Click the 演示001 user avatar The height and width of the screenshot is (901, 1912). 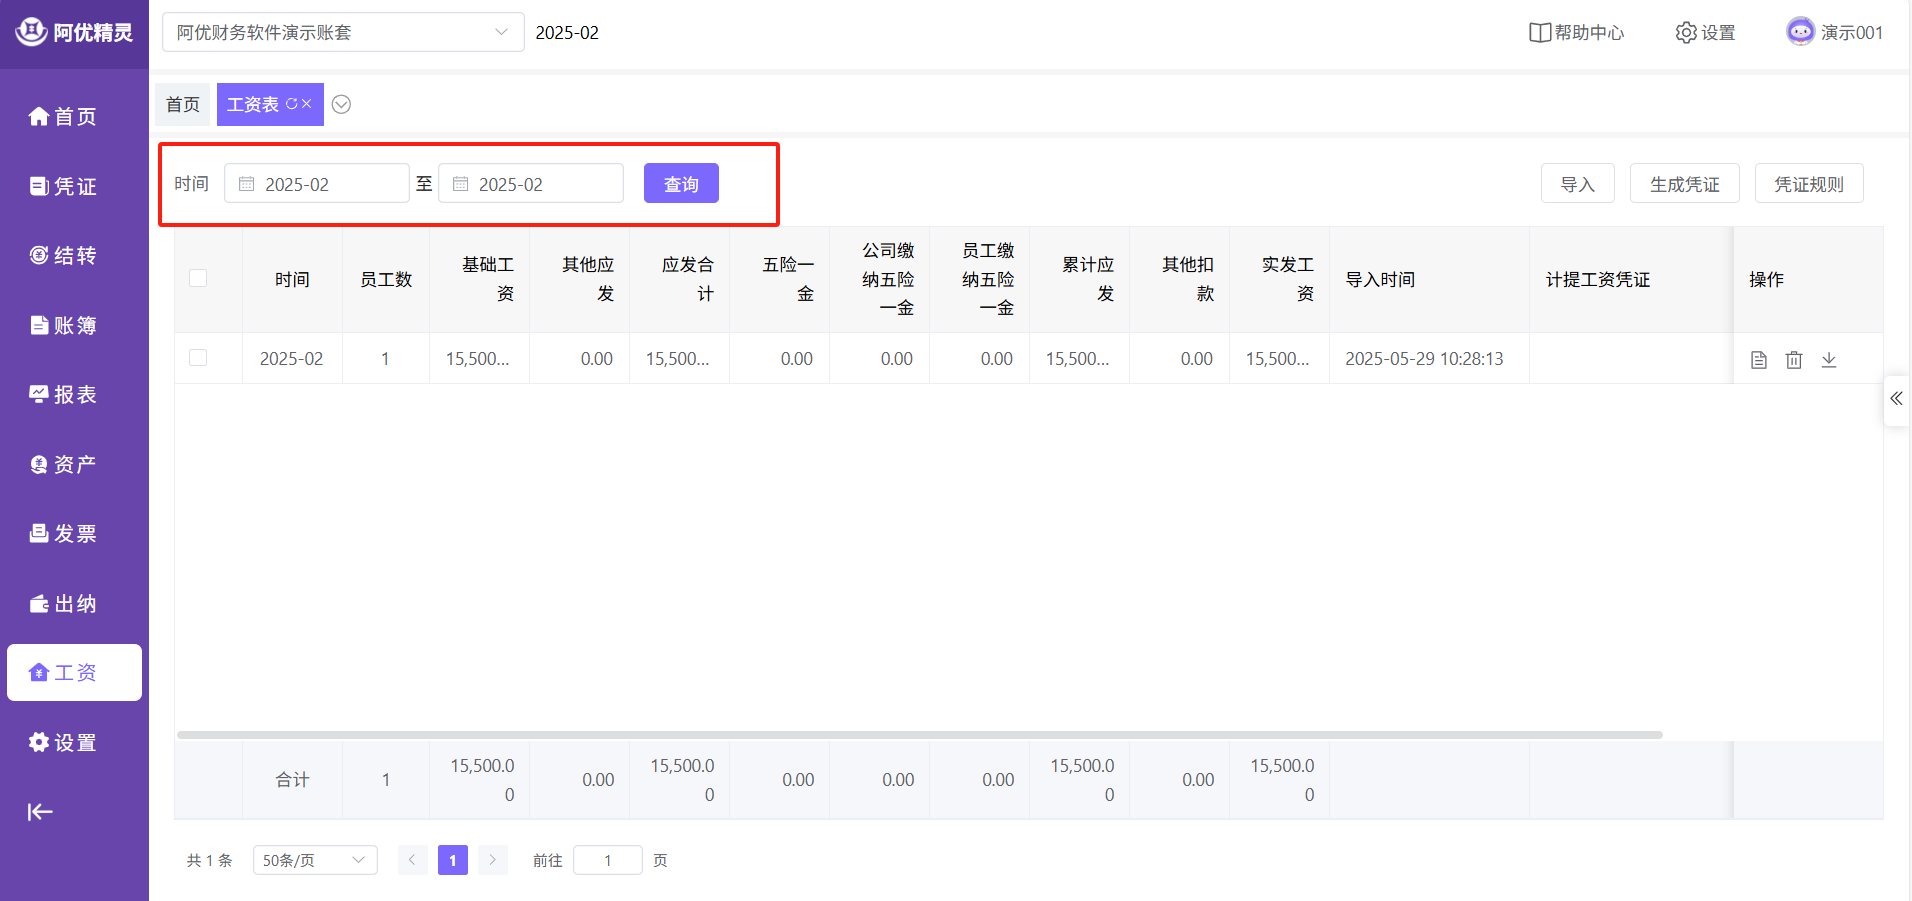pos(1800,32)
